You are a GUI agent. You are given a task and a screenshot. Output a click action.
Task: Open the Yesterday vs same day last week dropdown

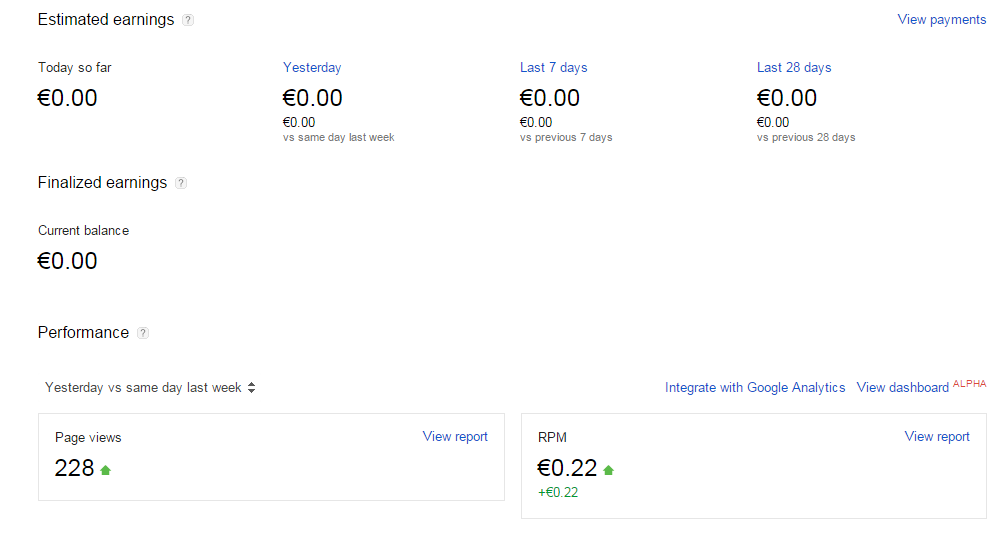150,388
